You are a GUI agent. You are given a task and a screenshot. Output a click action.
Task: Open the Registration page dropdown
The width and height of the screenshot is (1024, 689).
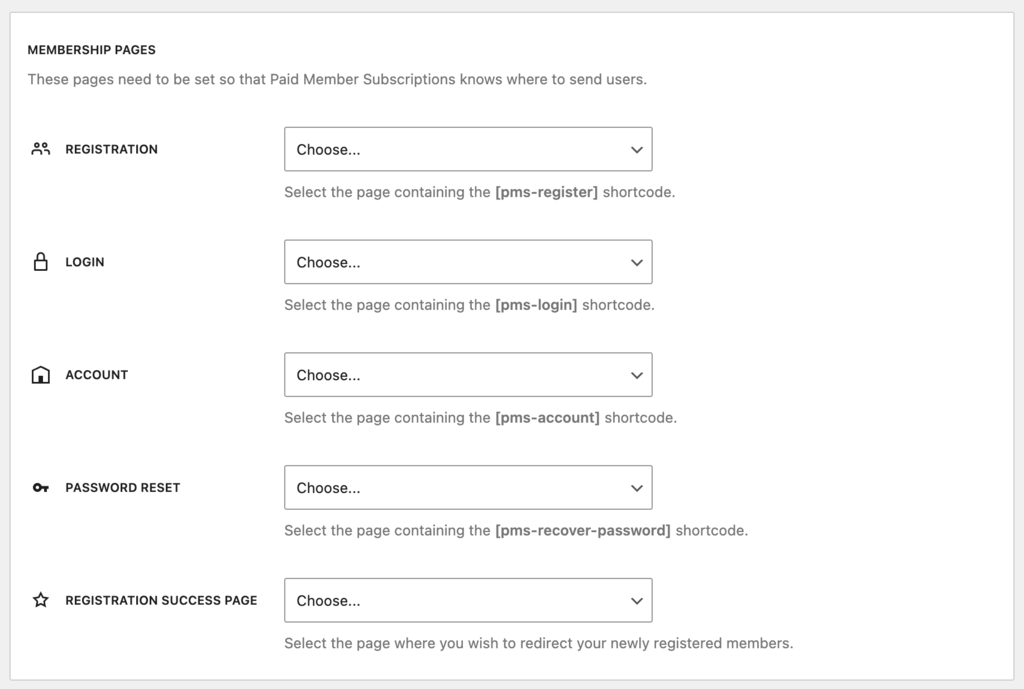coord(468,148)
